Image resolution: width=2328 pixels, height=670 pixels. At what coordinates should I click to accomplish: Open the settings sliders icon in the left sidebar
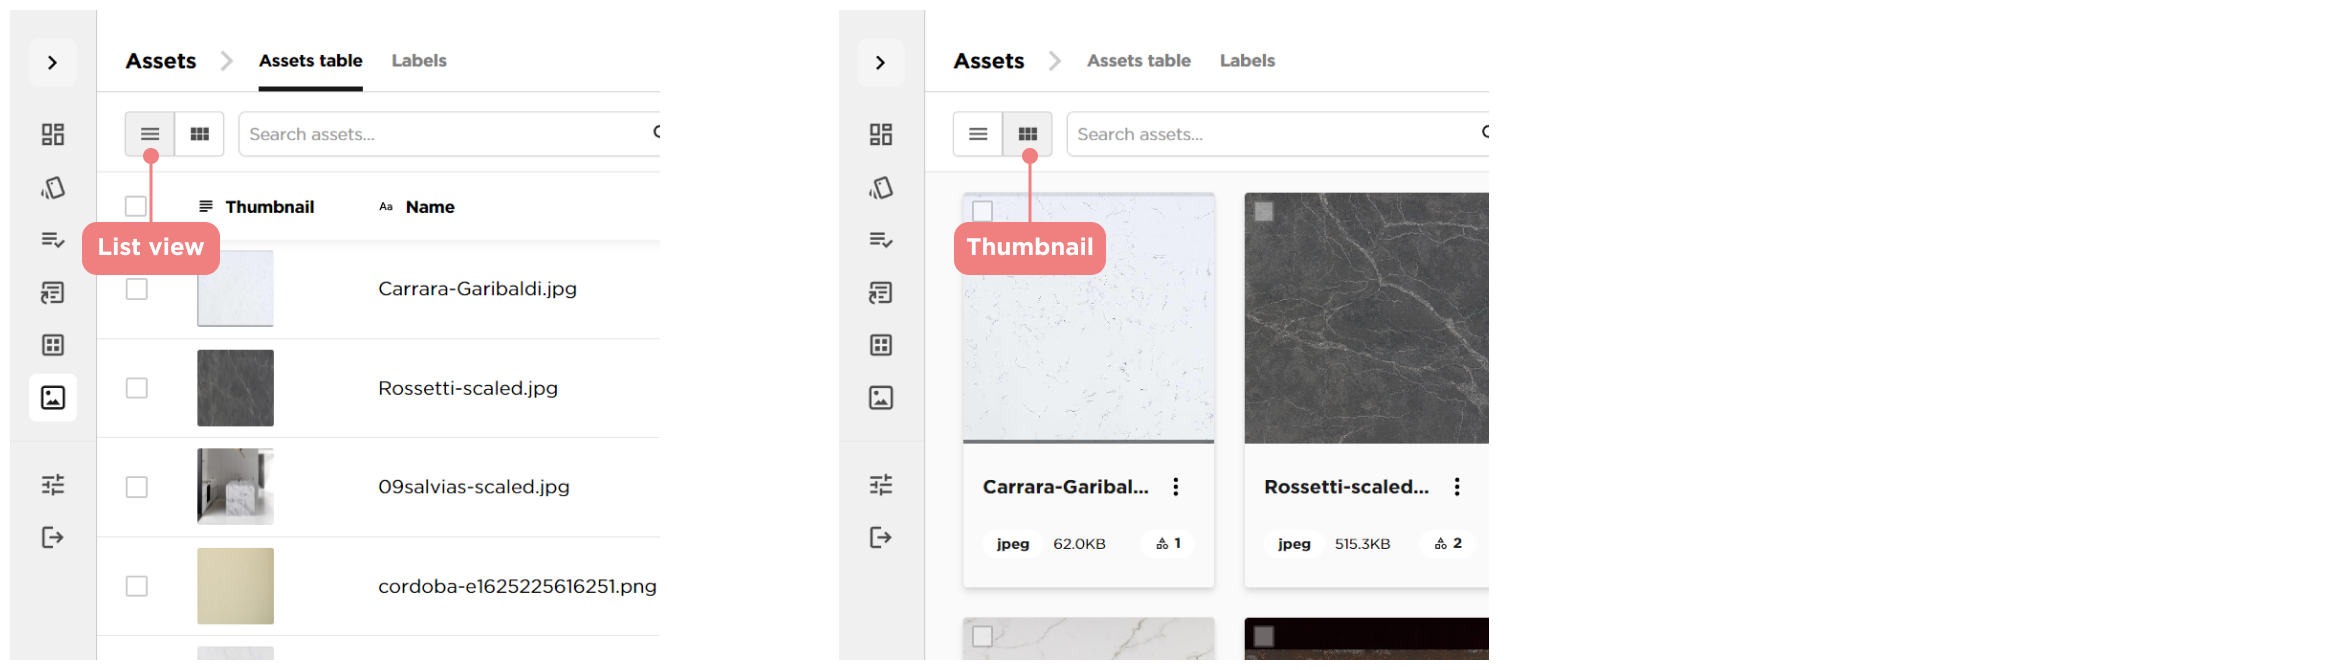[x=53, y=485]
